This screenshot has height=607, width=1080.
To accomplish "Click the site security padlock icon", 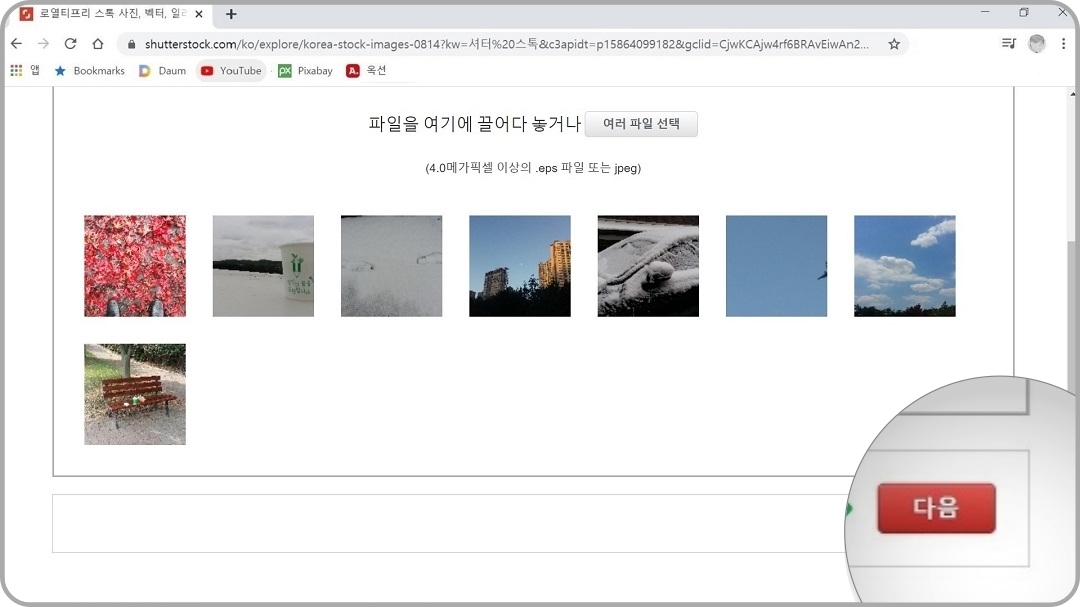I will pos(130,44).
